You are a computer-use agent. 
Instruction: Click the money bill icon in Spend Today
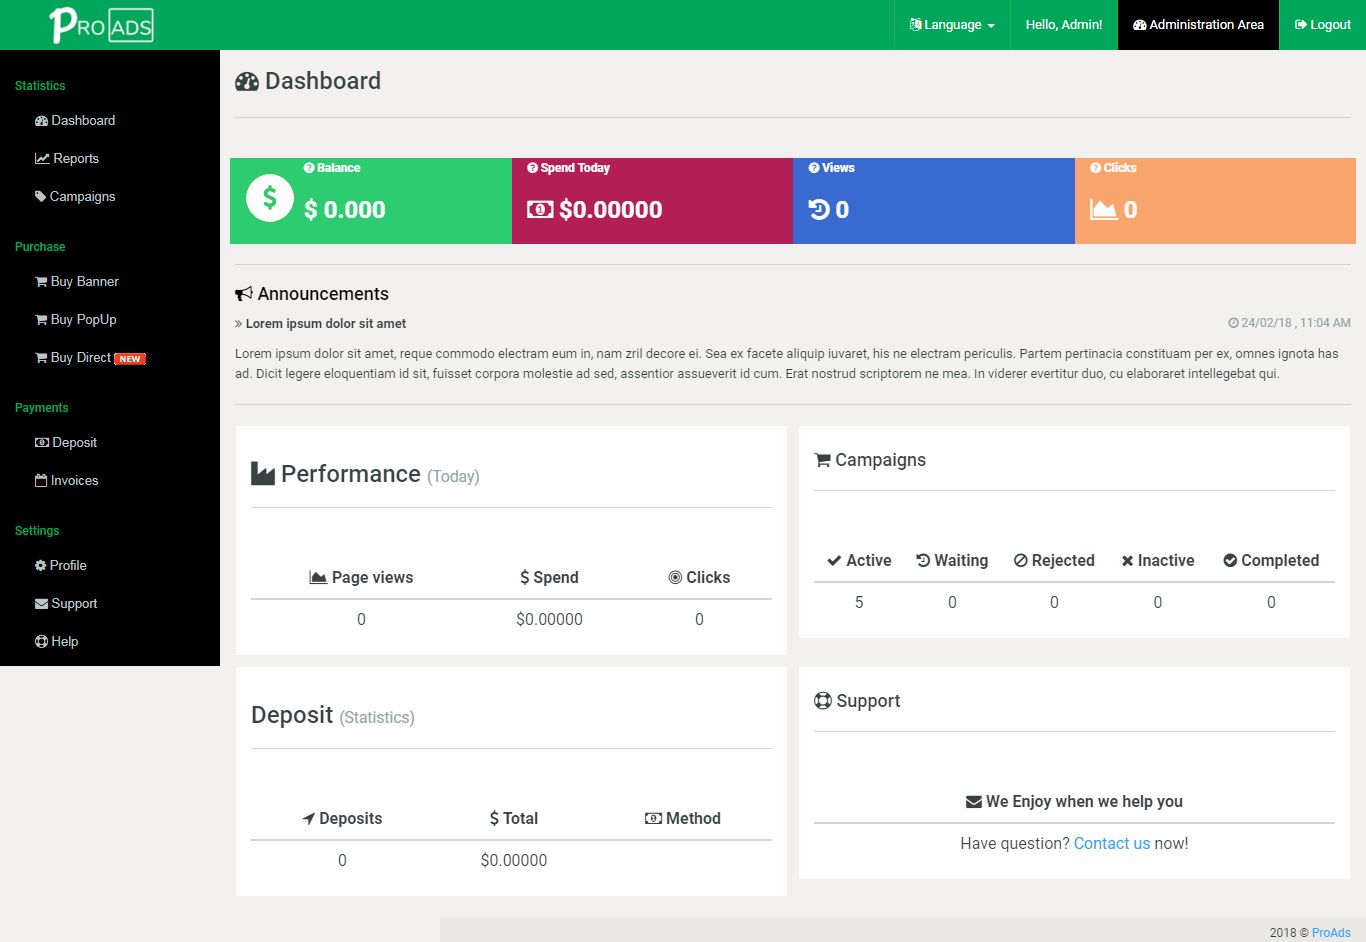[540, 209]
